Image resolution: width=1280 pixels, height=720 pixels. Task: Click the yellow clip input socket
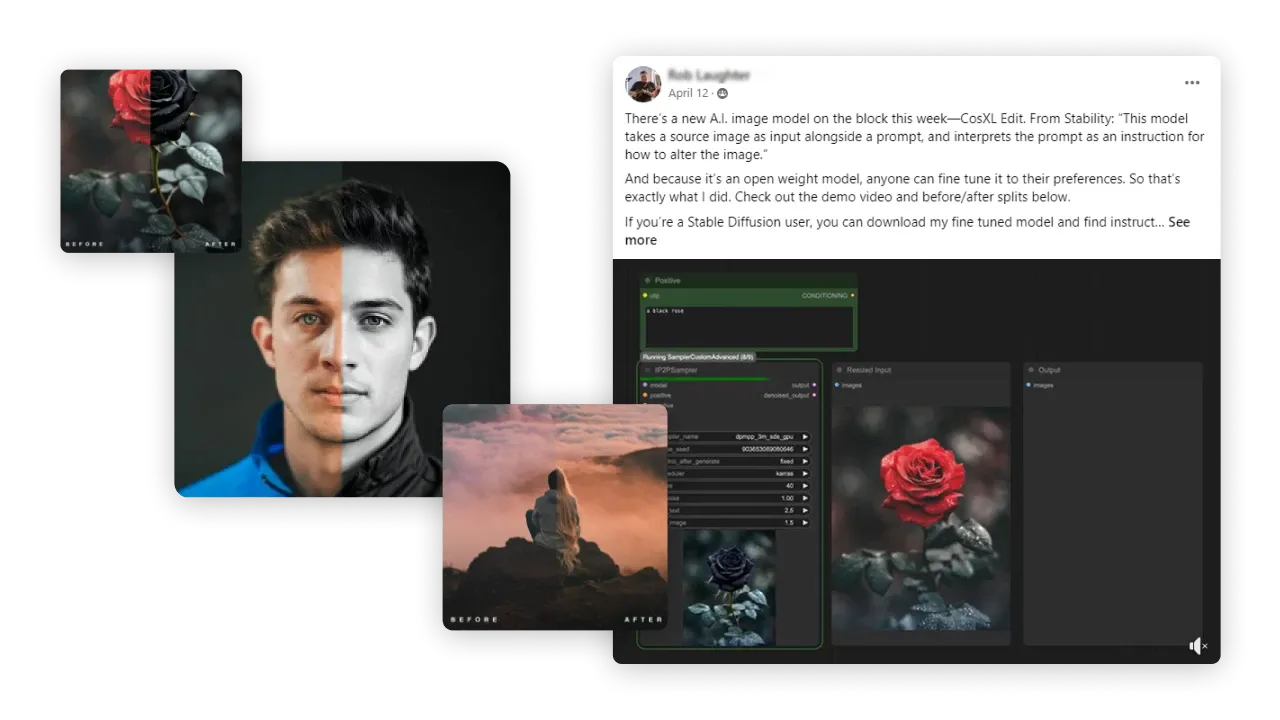[x=645, y=296]
